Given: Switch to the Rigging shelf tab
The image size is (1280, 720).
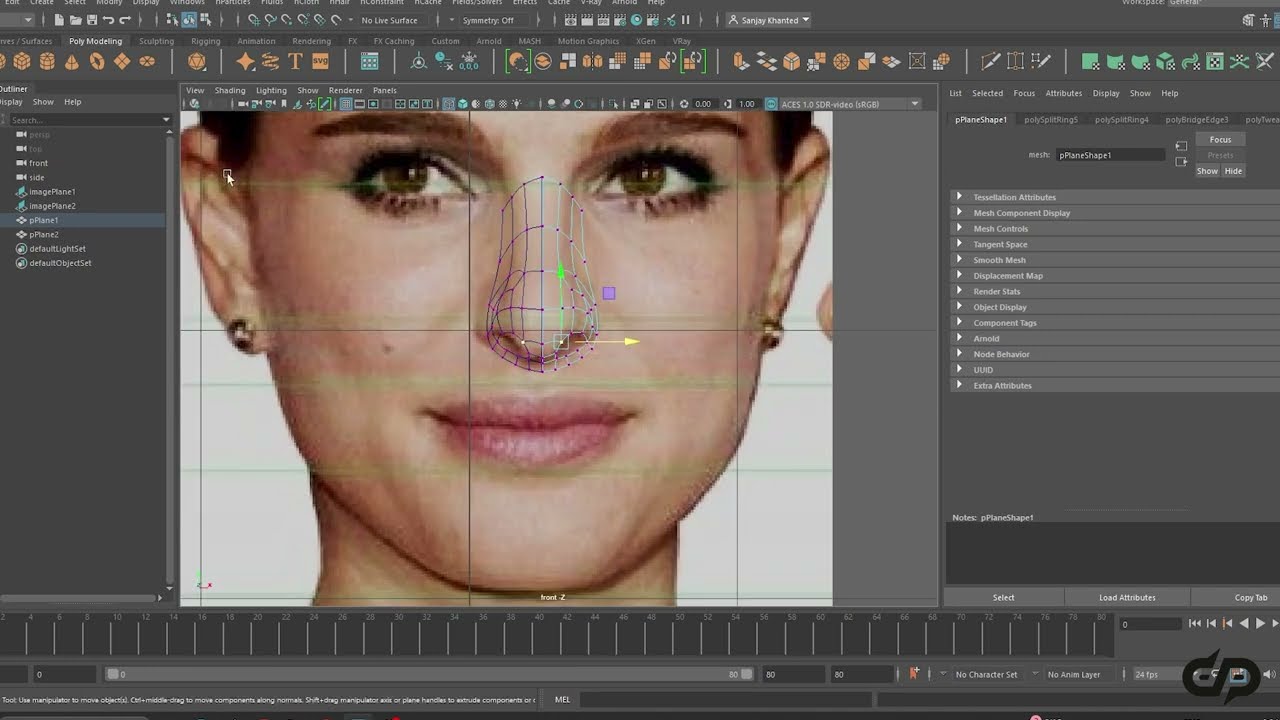Looking at the screenshot, I should pos(205,41).
